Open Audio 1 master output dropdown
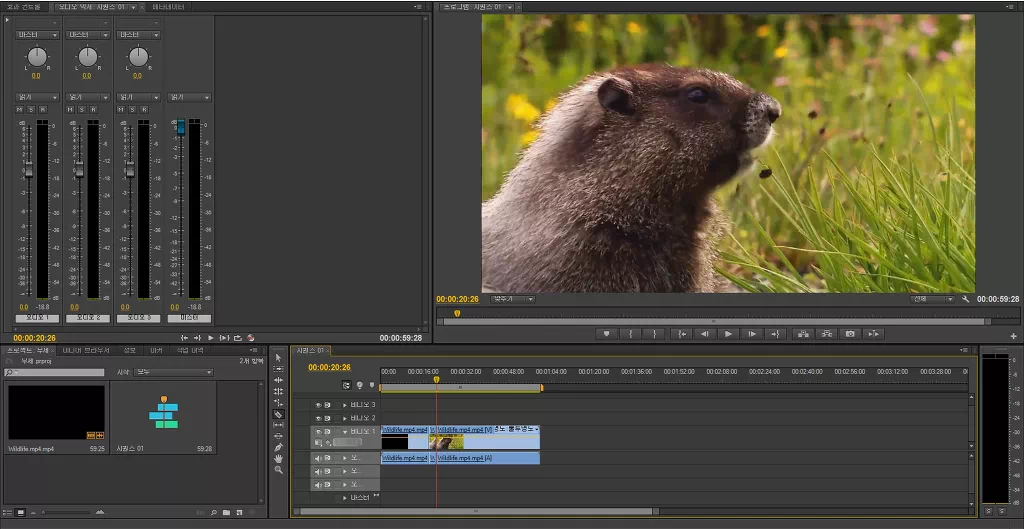The width and height of the screenshot is (1024, 529). (x=37, y=35)
